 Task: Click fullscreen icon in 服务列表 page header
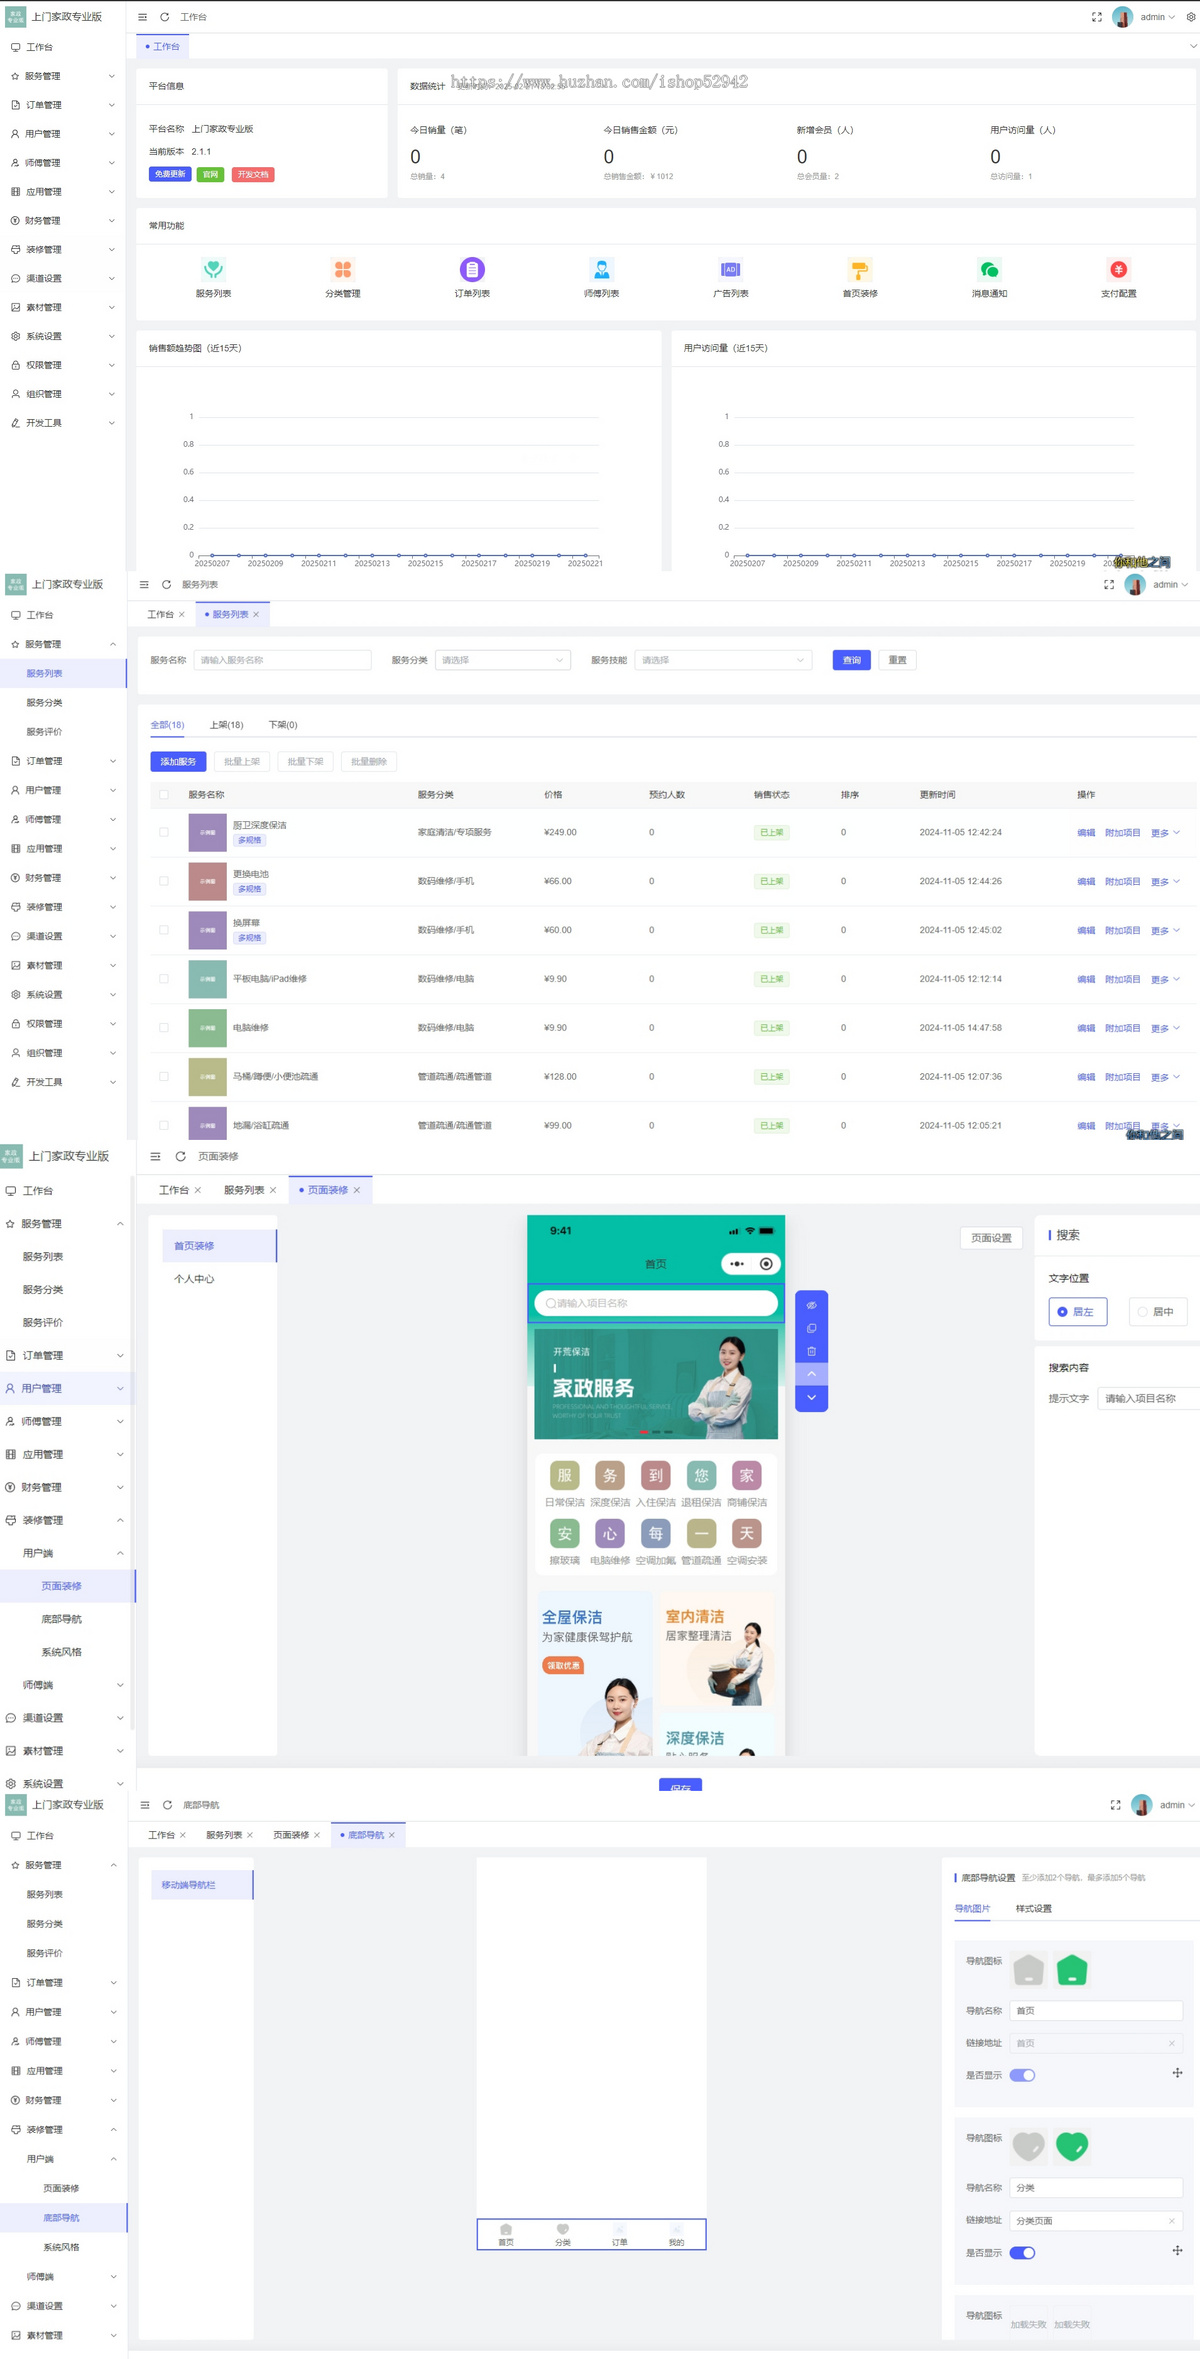tap(1109, 585)
